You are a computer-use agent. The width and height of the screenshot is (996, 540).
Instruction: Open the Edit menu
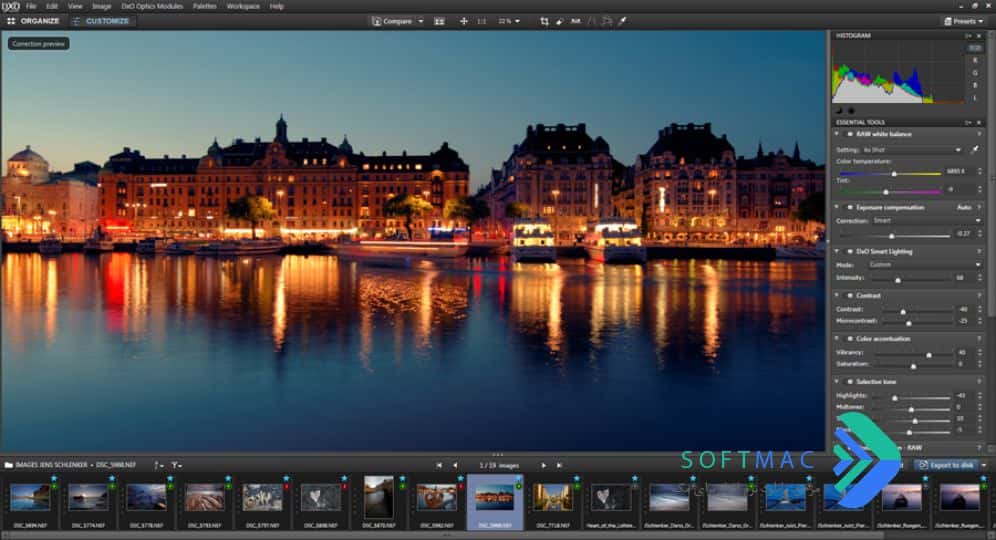[x=51, y=6]
